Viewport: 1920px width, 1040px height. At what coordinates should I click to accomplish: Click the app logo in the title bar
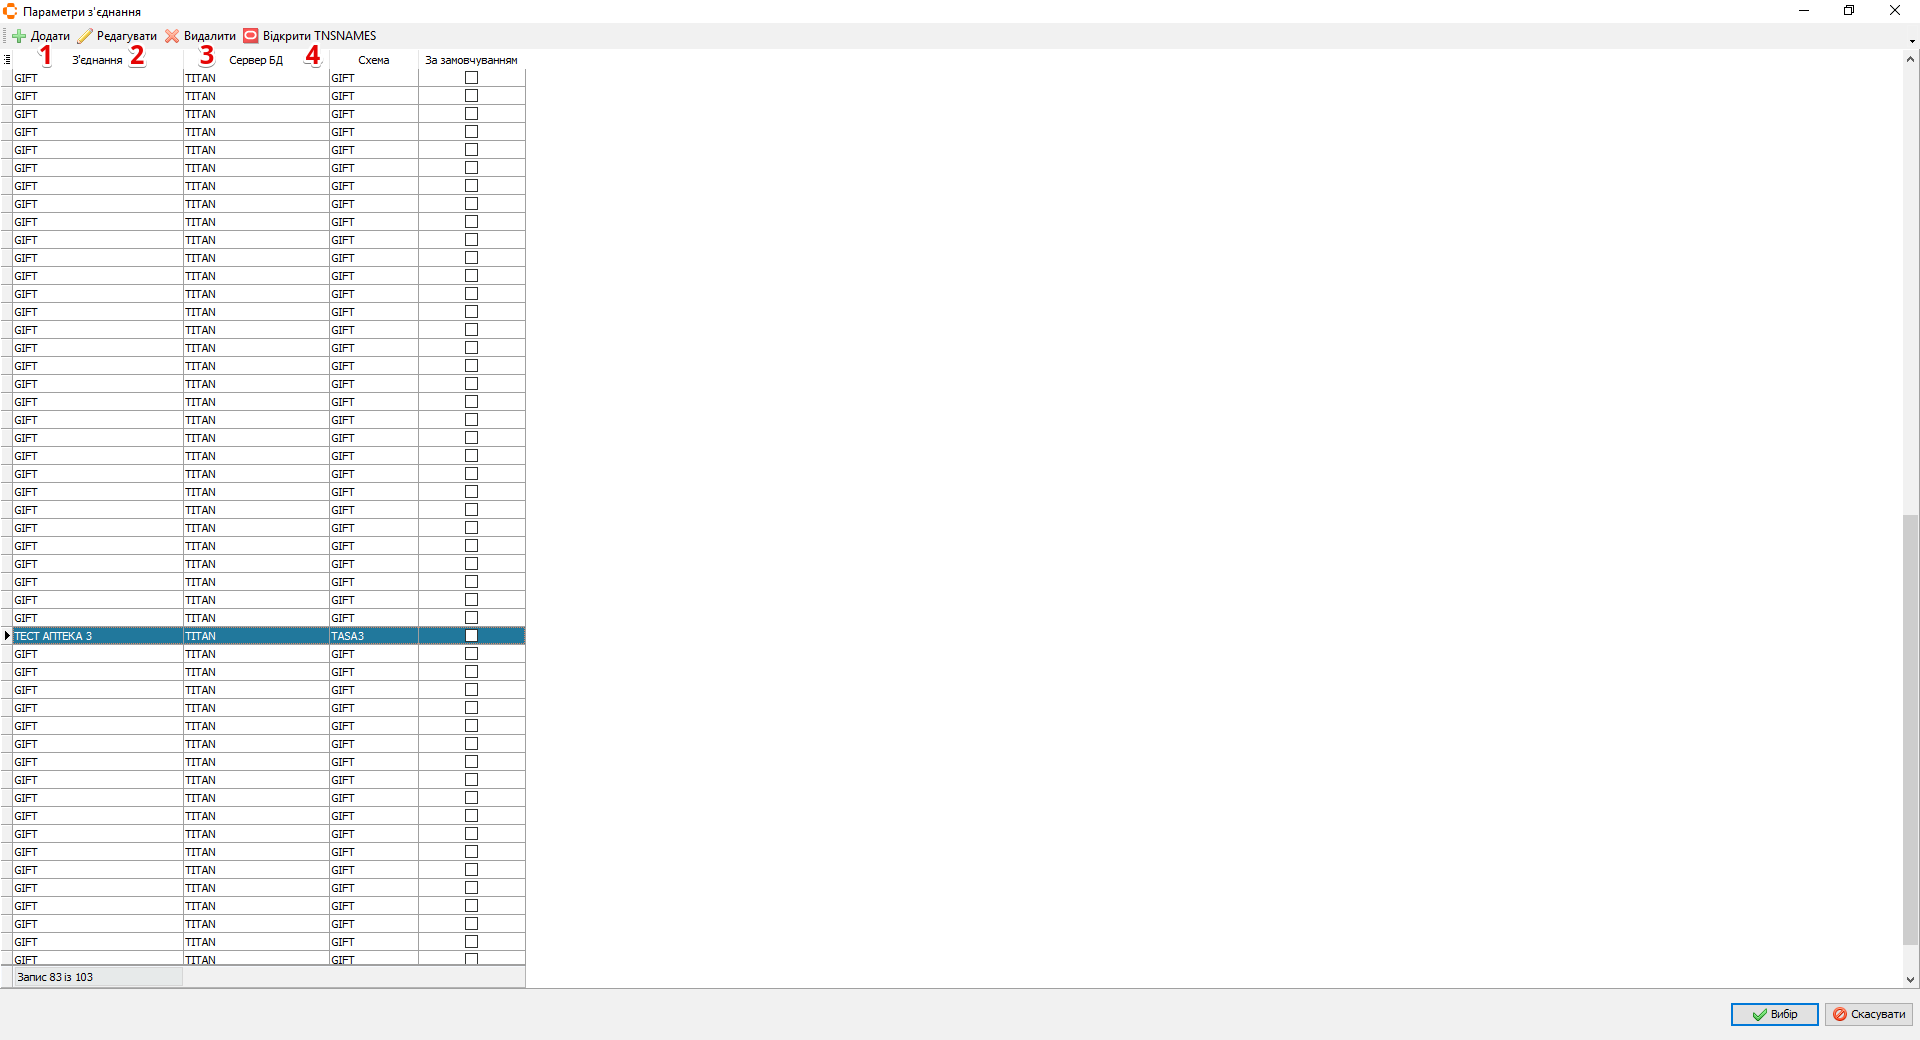[x=10, y=11]
